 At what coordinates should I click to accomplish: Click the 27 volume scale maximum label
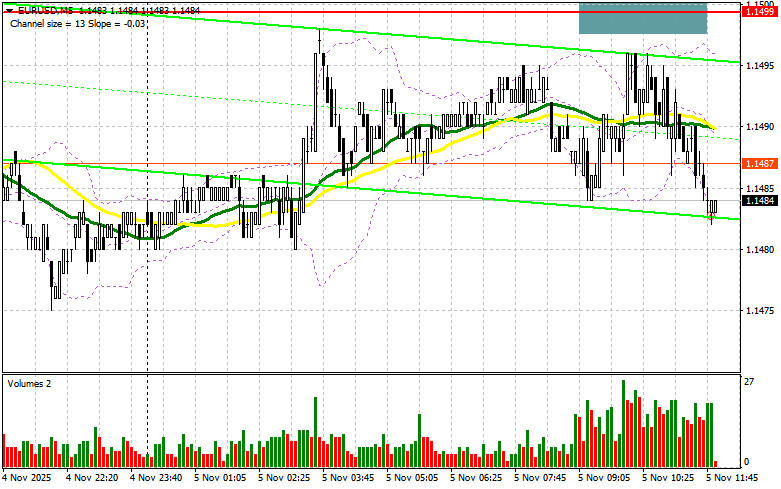tap(748, 381)
